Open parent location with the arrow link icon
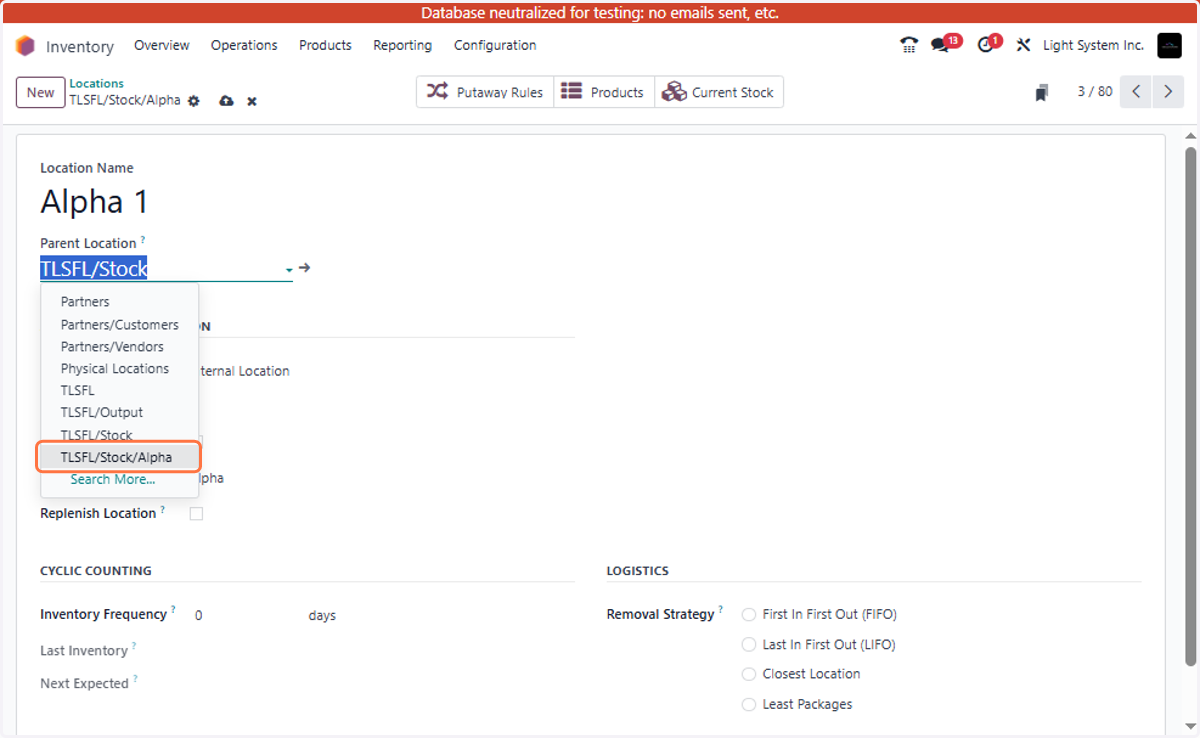Viewport: 1200px width, 738px height. coord(305,268)
